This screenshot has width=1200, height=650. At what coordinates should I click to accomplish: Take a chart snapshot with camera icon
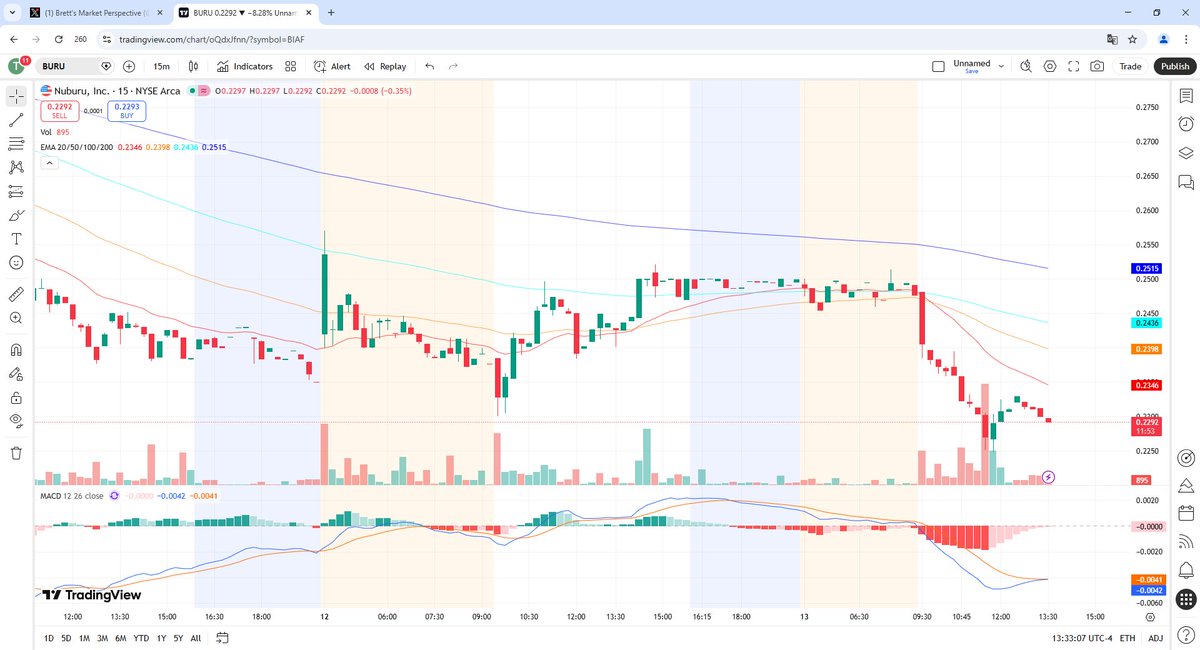click(x=1098, y=66)
